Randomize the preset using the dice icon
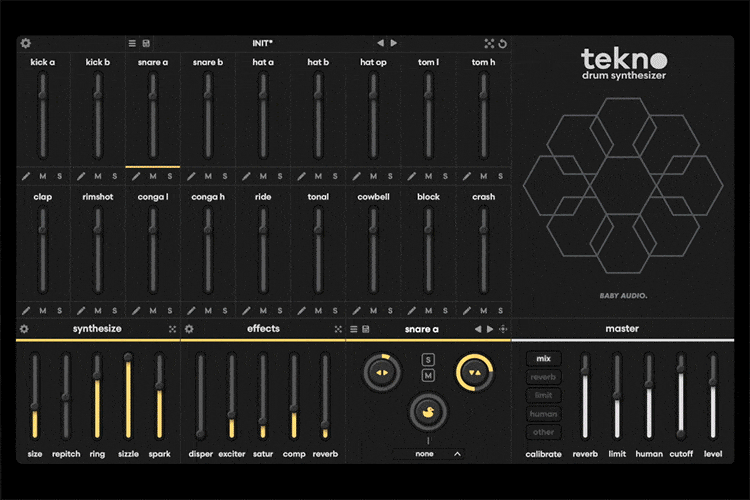 489,44
